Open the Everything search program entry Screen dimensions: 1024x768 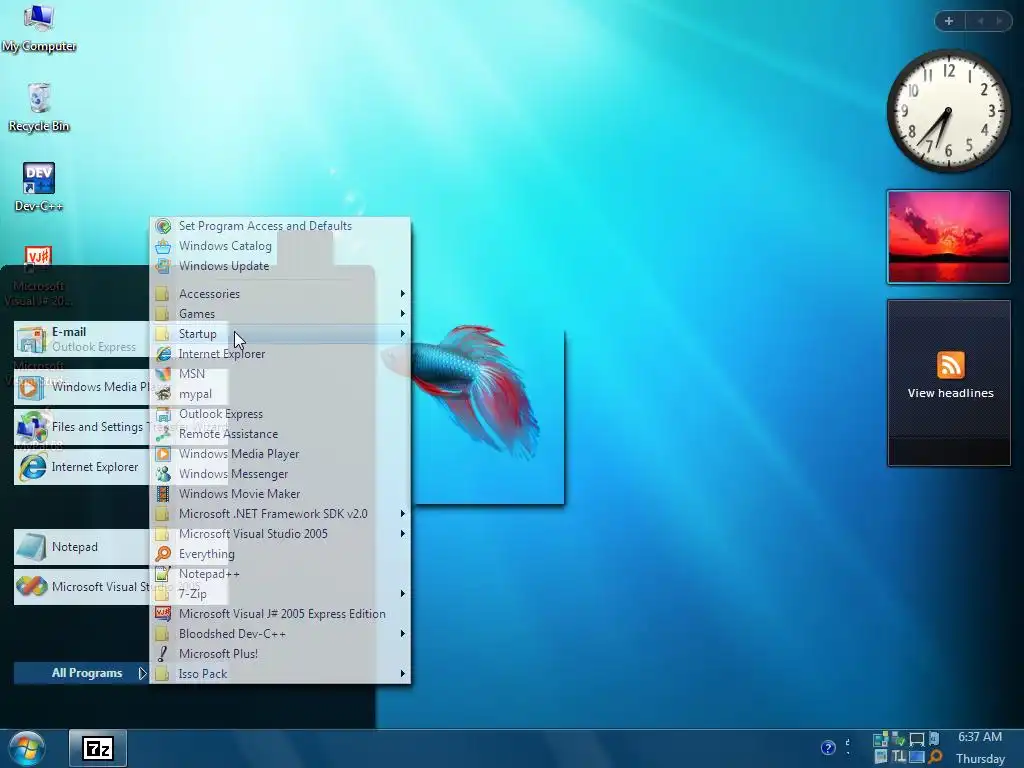[280, 554]
